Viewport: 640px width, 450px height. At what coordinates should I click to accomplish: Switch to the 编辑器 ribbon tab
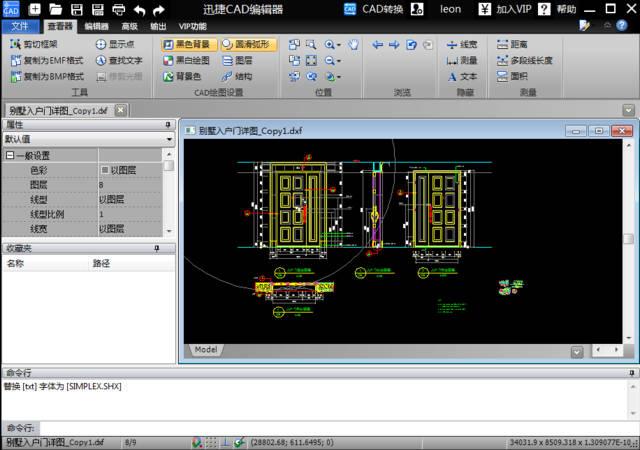[97, 26]
